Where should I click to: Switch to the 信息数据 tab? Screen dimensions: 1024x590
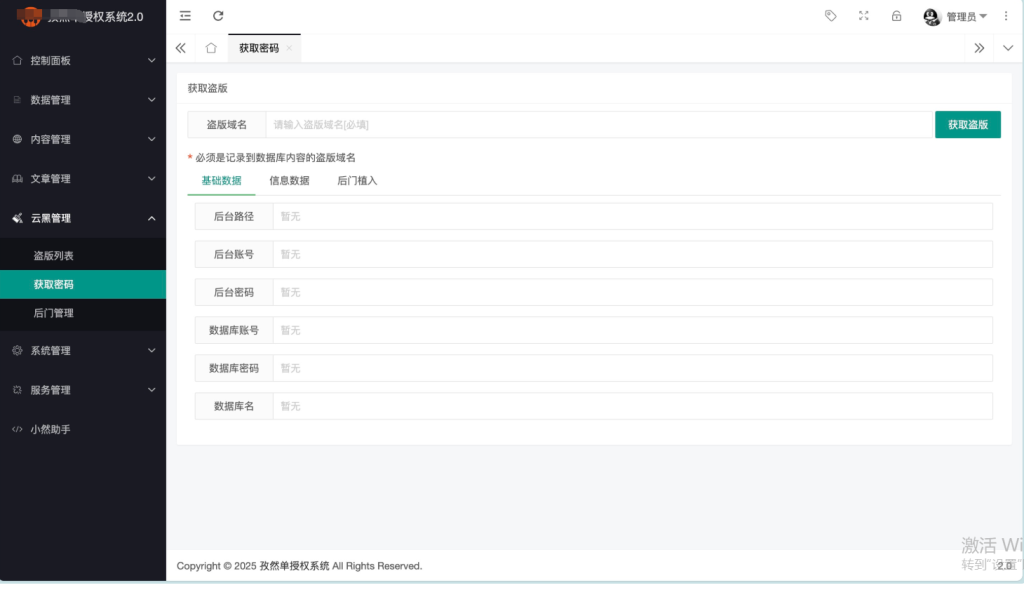(x=289, y=181)
